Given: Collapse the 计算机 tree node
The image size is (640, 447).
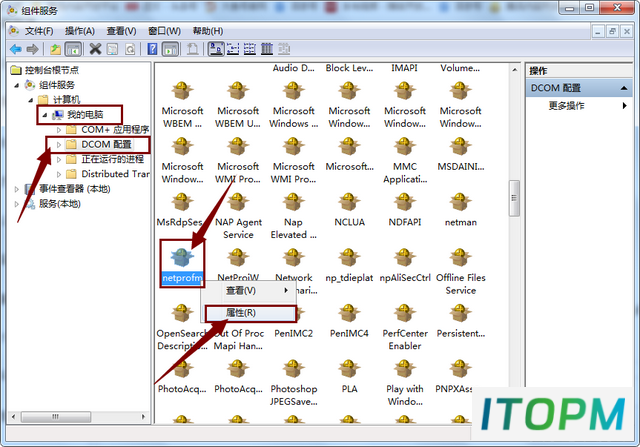Looking at the screenshot, I should point(31,100).
